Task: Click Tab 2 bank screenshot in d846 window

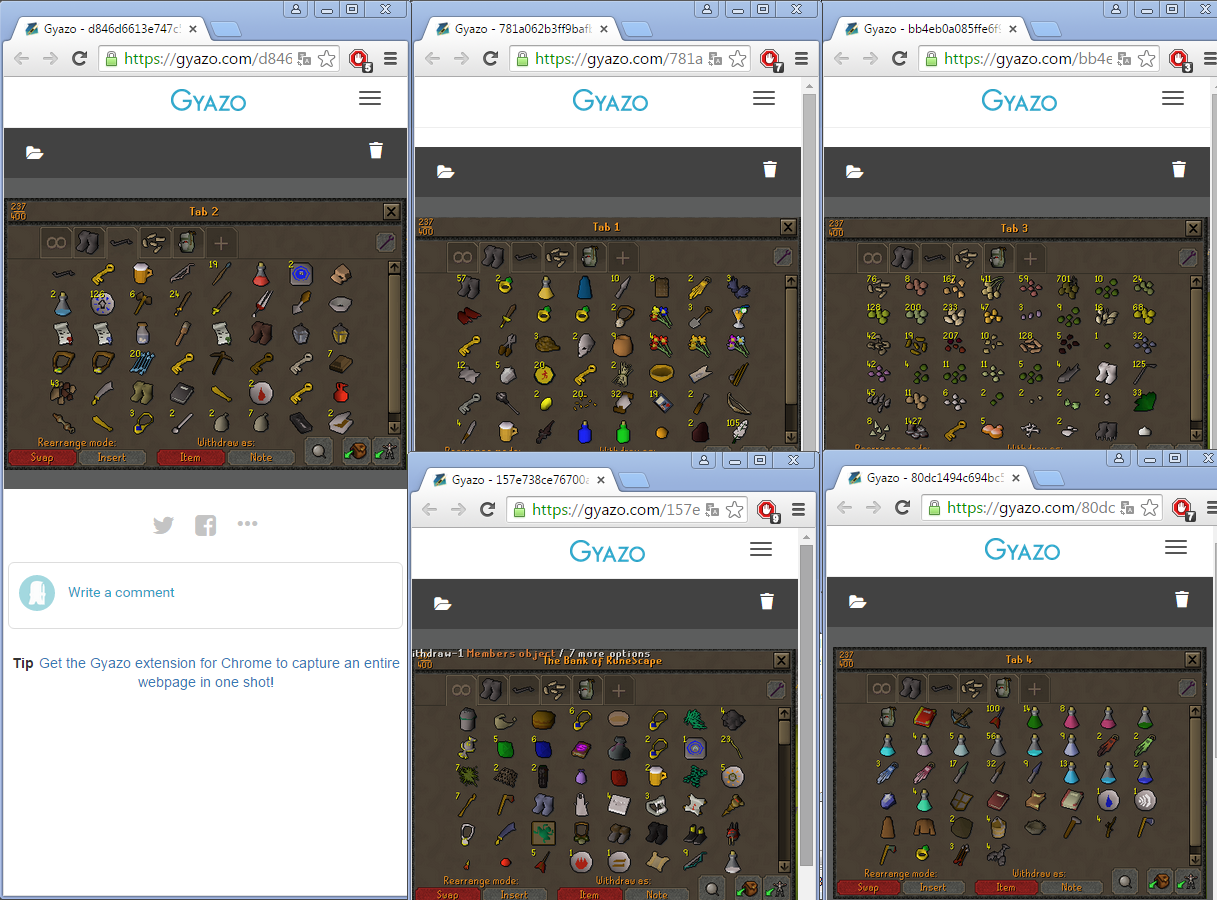Action: point(205,334)
